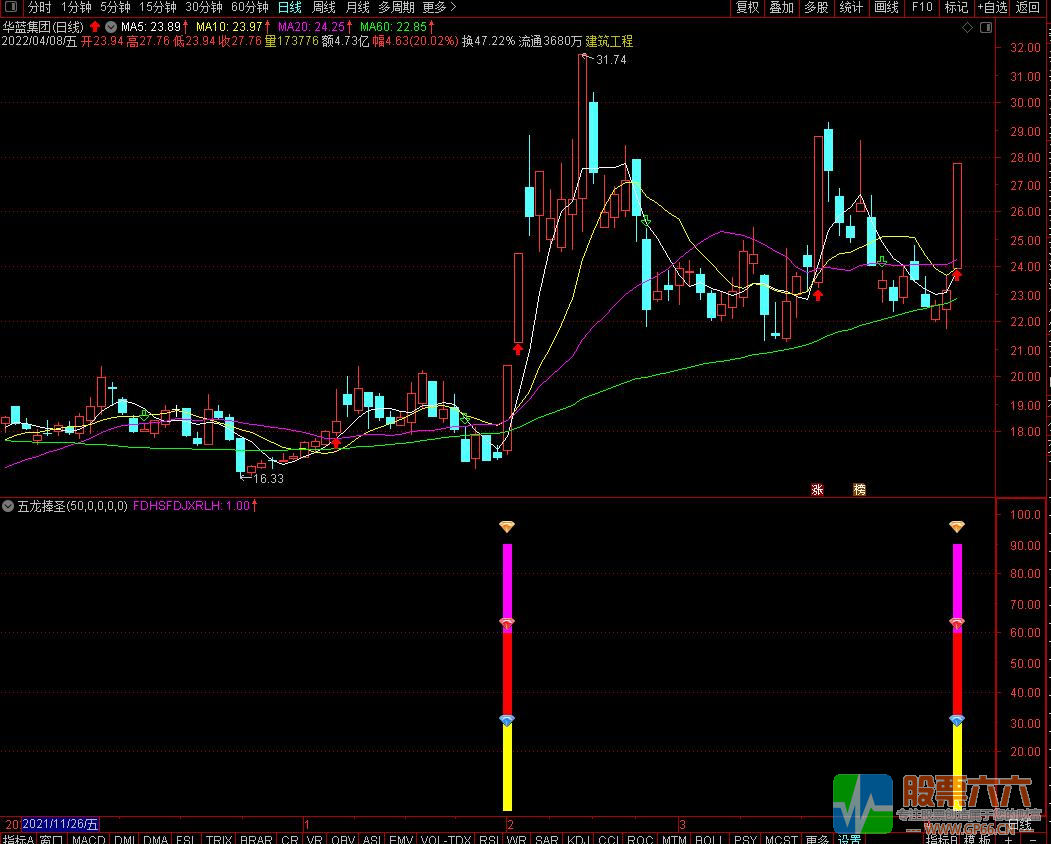Viewport: 1051px width, 844px height.
Task: Add stock with the +自选 button
Action: (x=992, y=7)
